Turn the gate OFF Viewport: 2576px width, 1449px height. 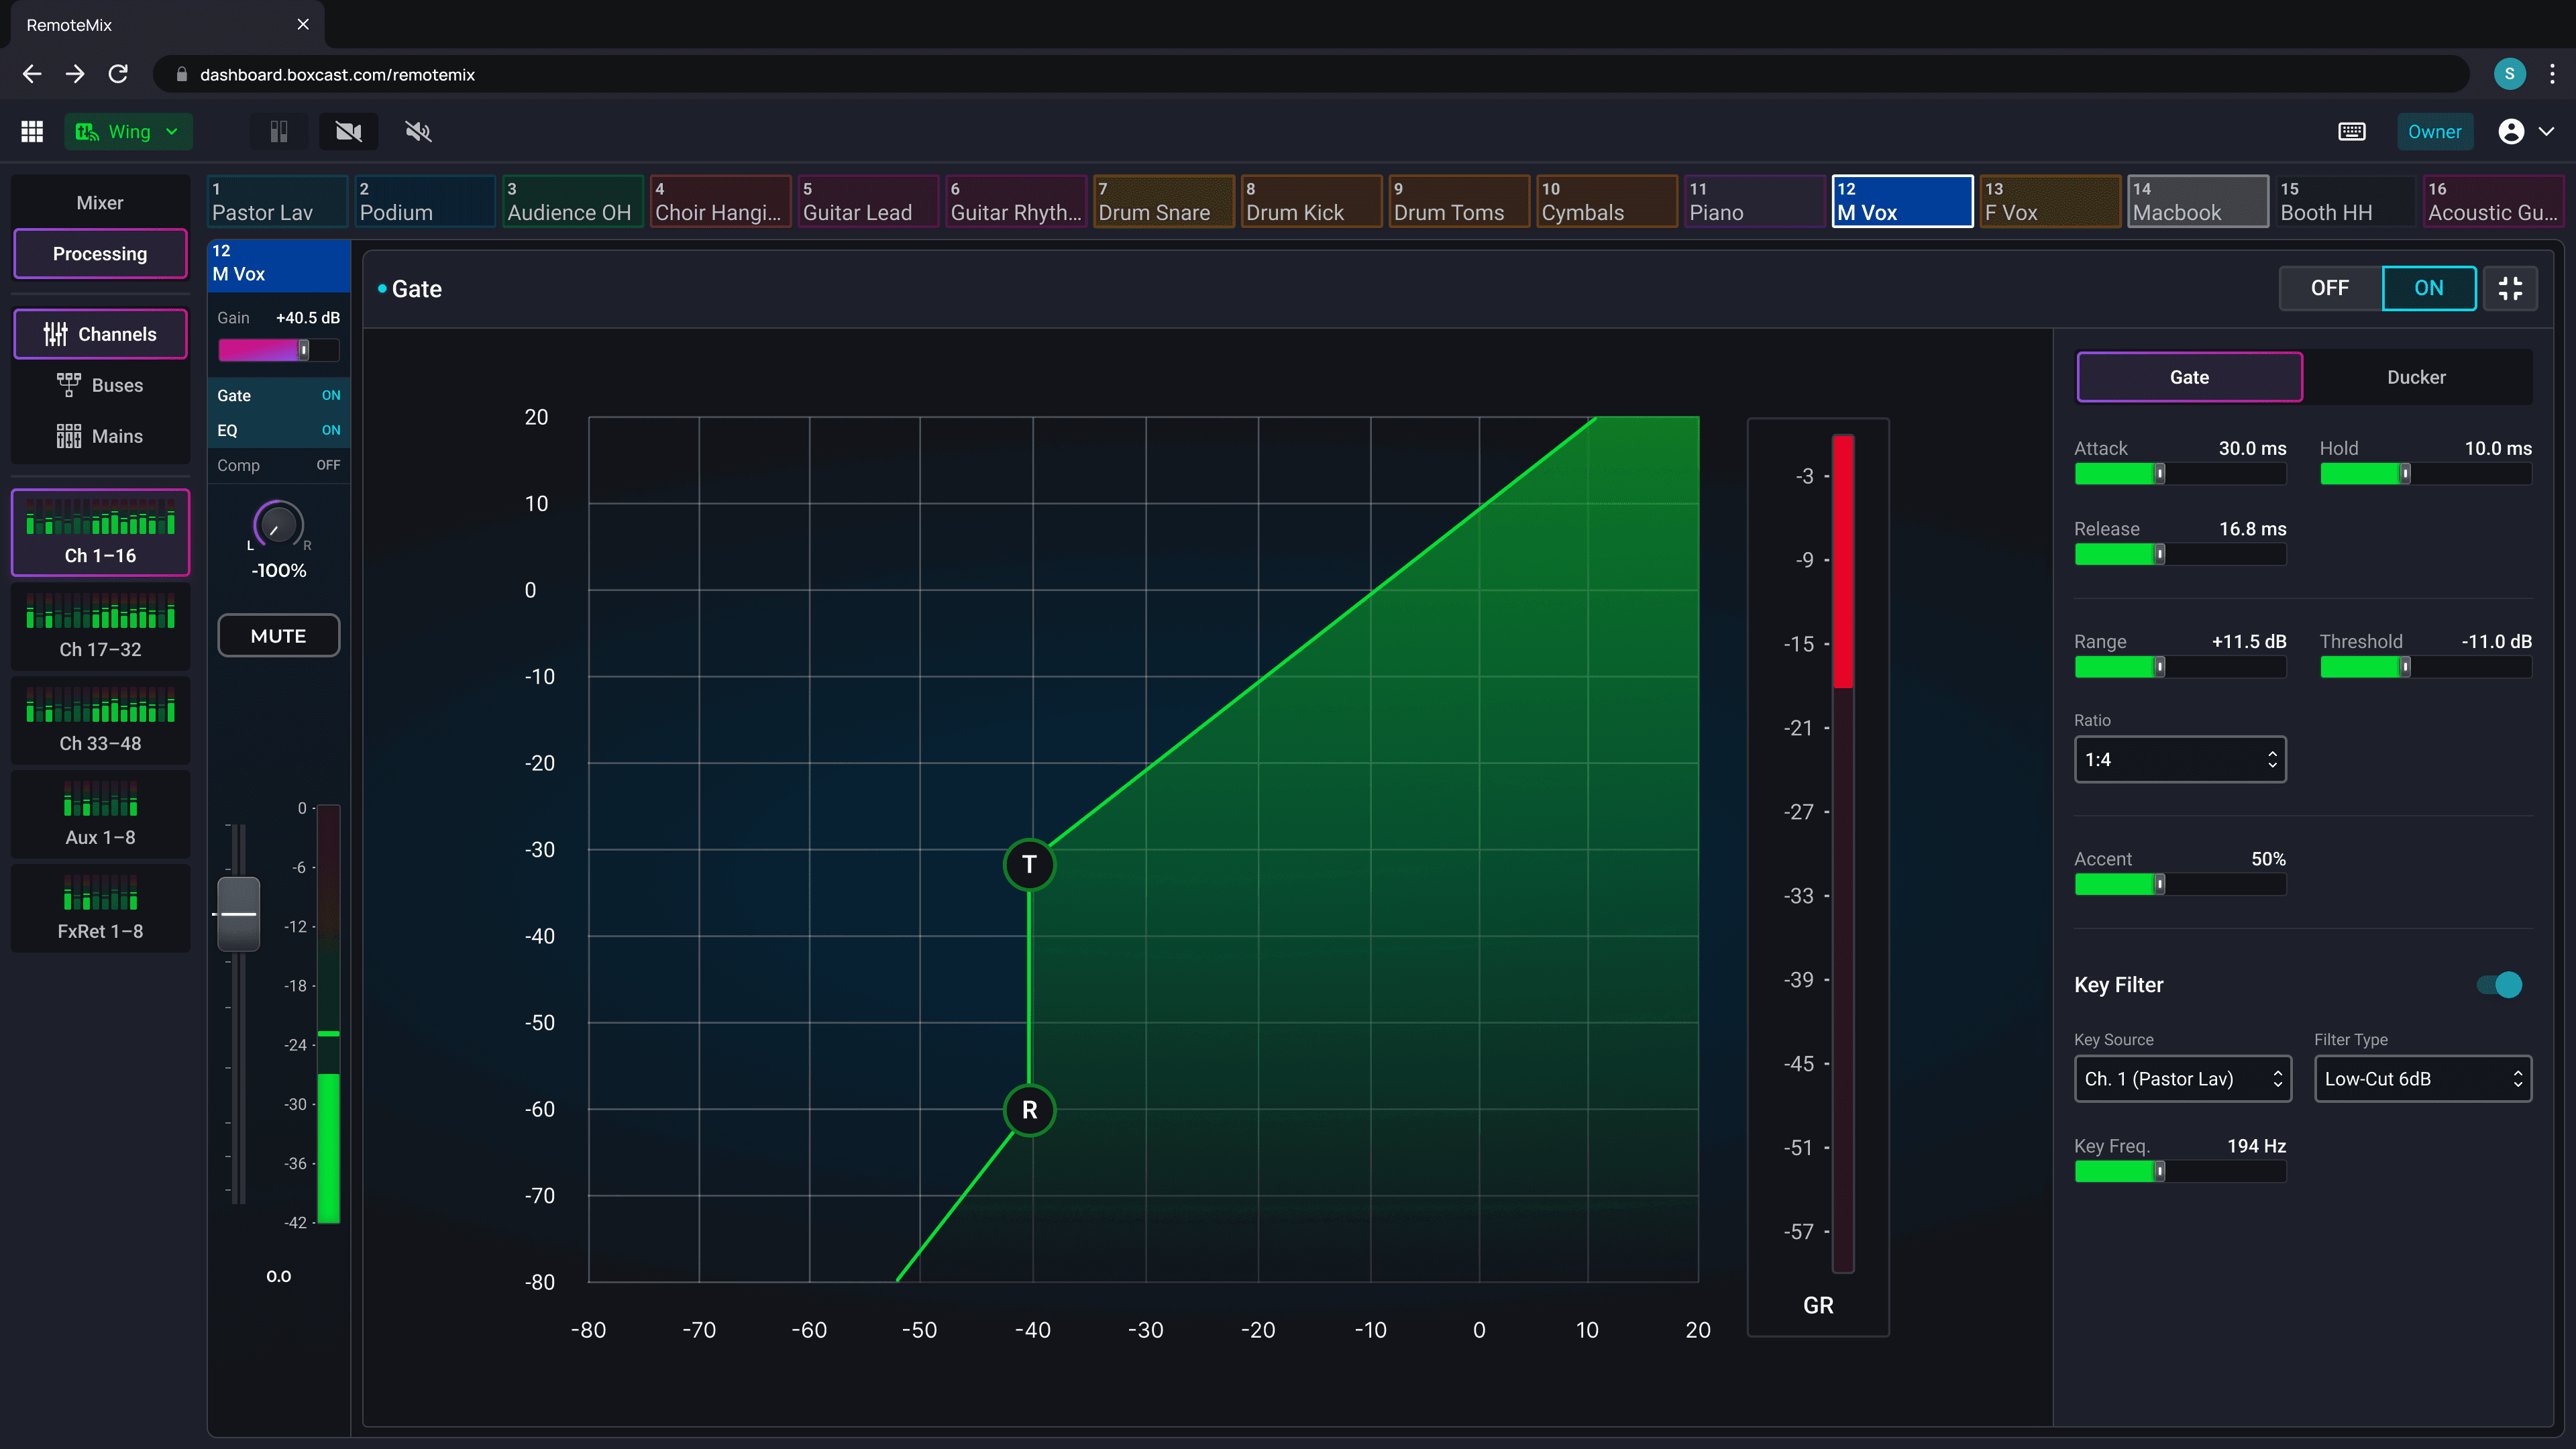(x=2329, y=288)
